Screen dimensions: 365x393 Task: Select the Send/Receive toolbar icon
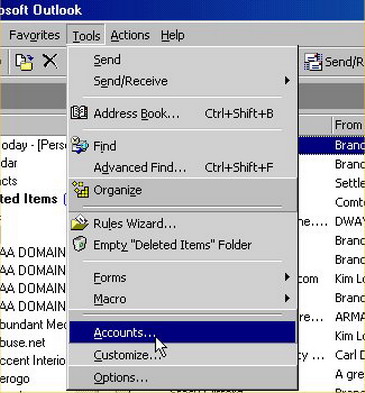click(313, 62)
